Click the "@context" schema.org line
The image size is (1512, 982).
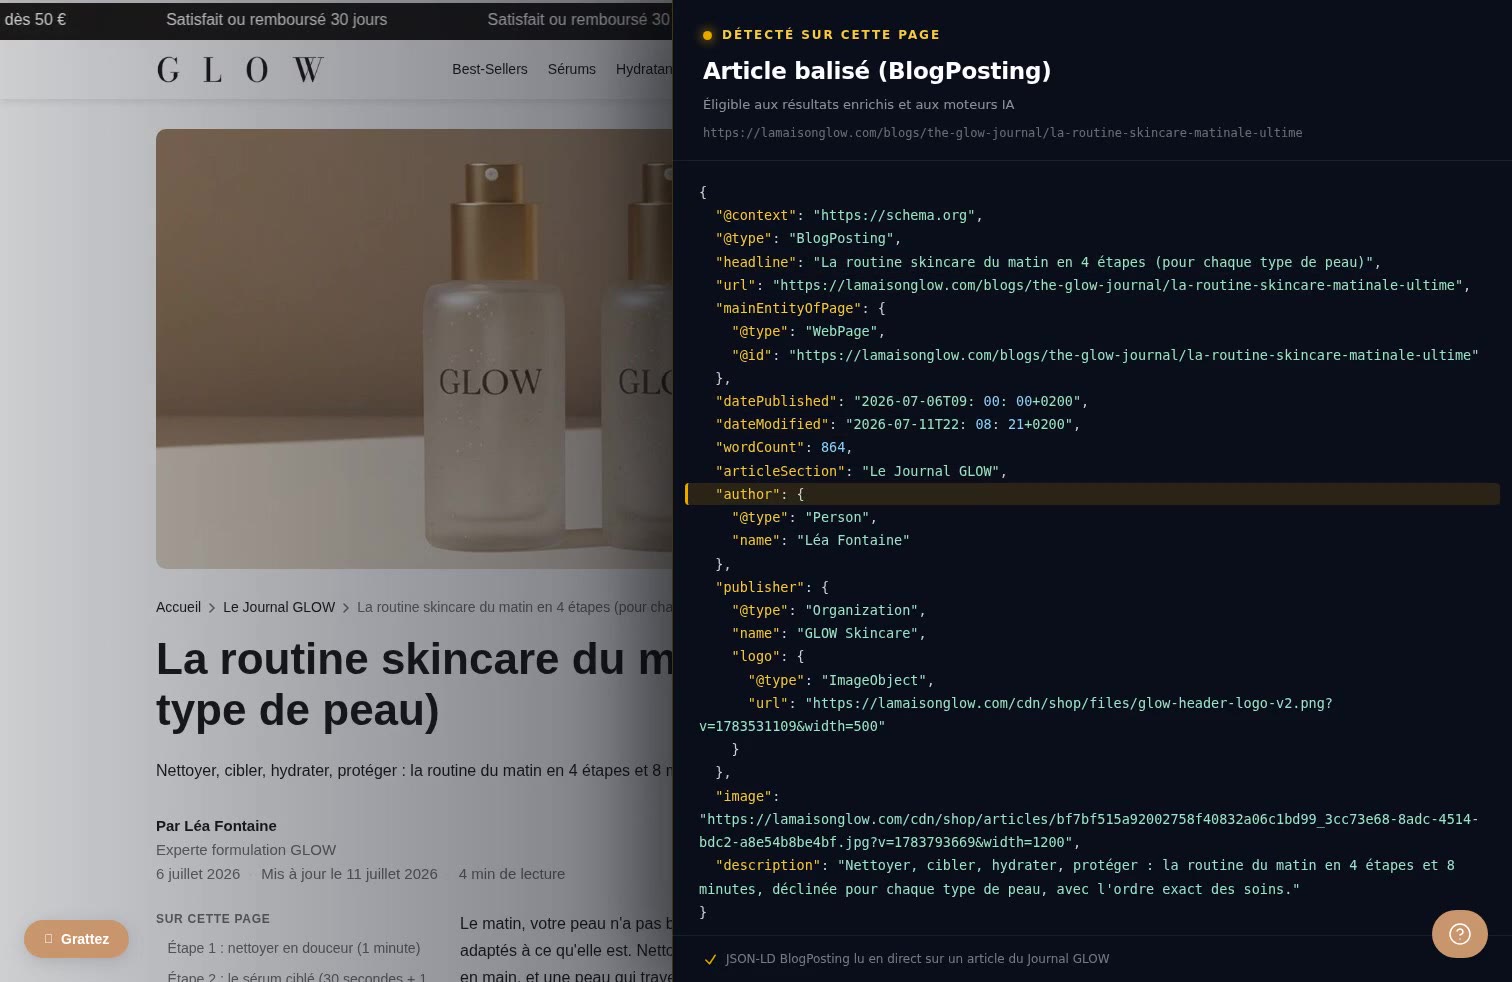[x=849, y=215]
